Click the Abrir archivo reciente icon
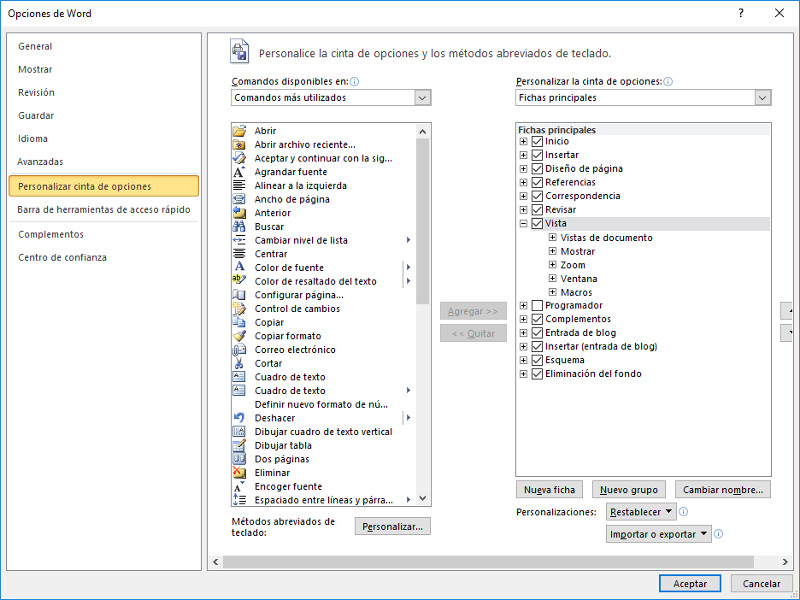This screenshot has height=600, width=800. coord(239,144)
